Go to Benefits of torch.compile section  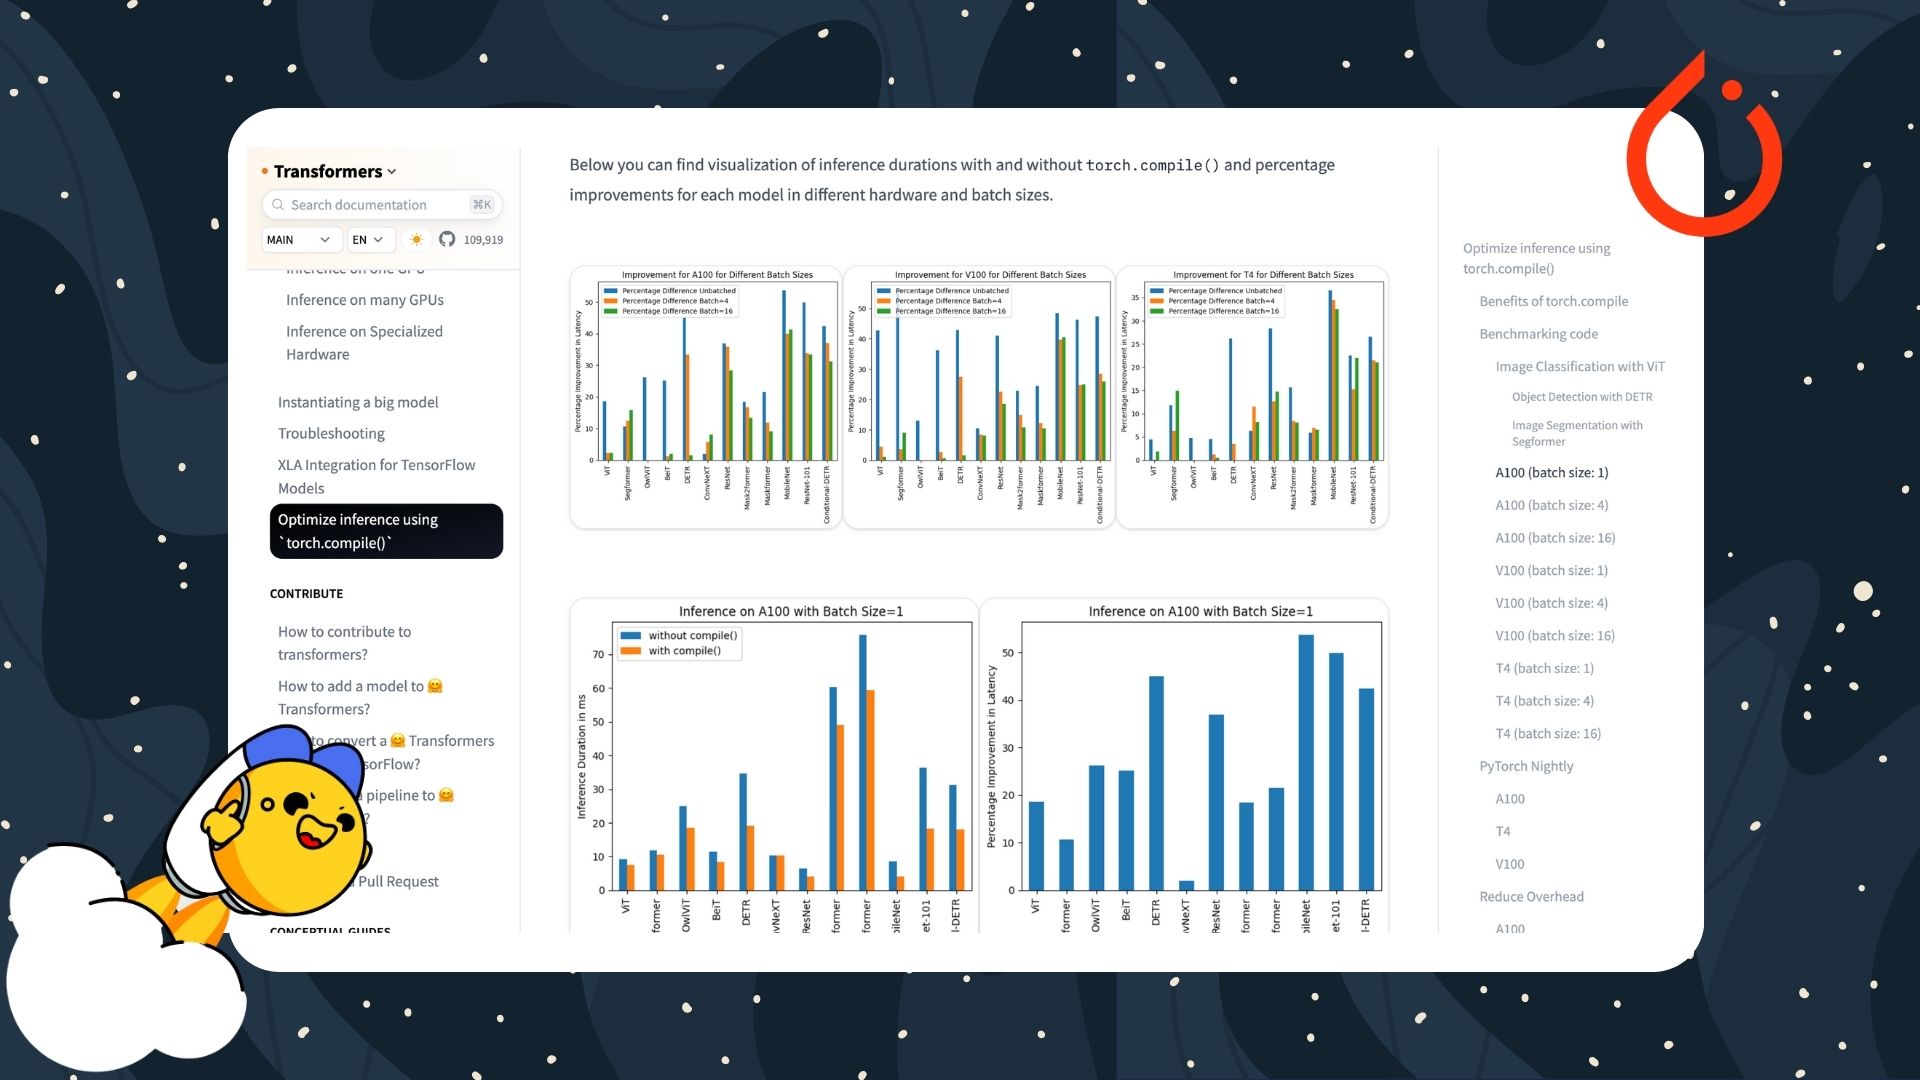coord(1553,301)
